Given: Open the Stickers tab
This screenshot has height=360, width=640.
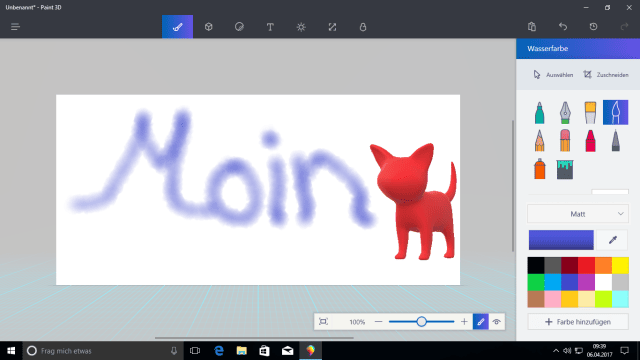Looking at the screenshot, I should point(239,27).
